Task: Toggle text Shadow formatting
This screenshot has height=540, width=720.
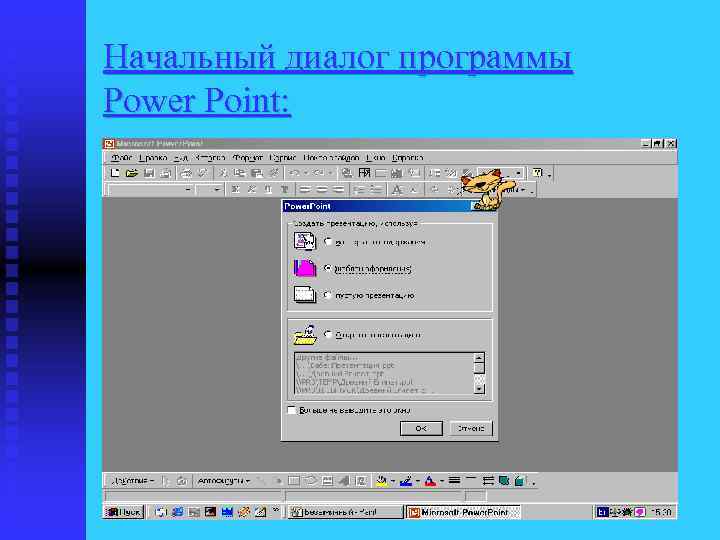Action: click(285, 189)
